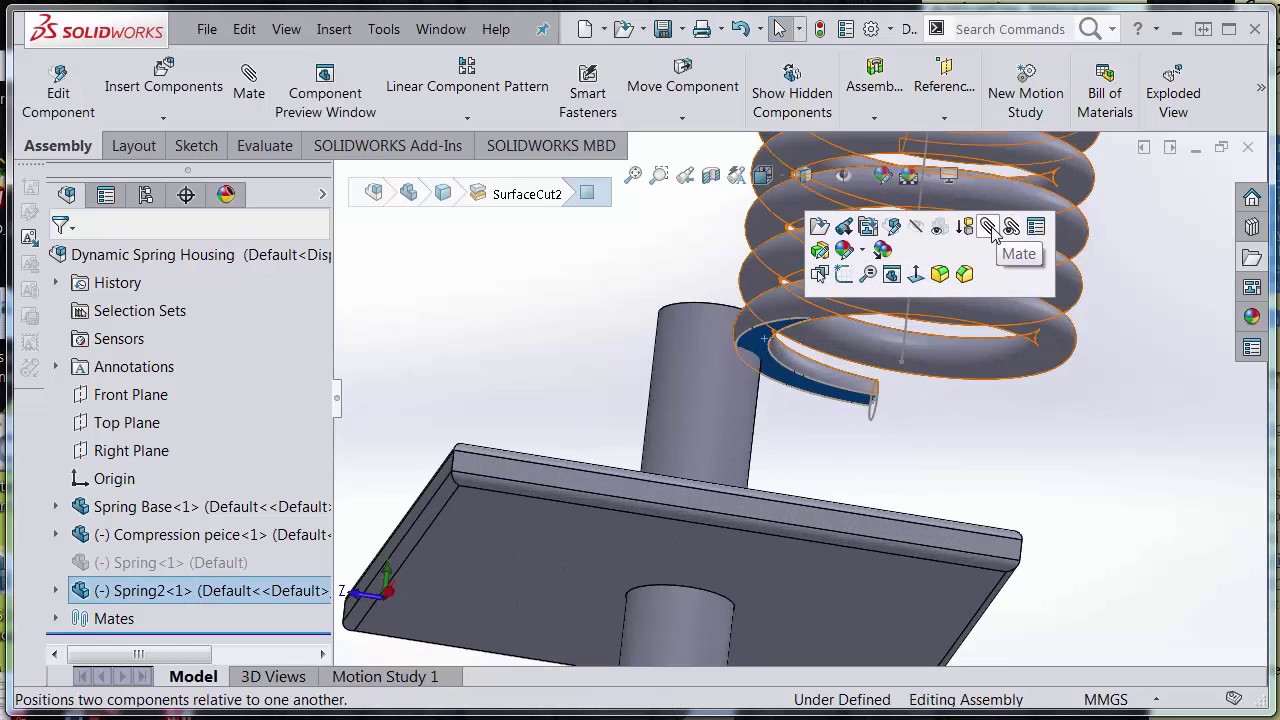Screen dimensions: 1280x720
Task: Click Component Properties in the context toolbar
Action: click(1036, 227)
